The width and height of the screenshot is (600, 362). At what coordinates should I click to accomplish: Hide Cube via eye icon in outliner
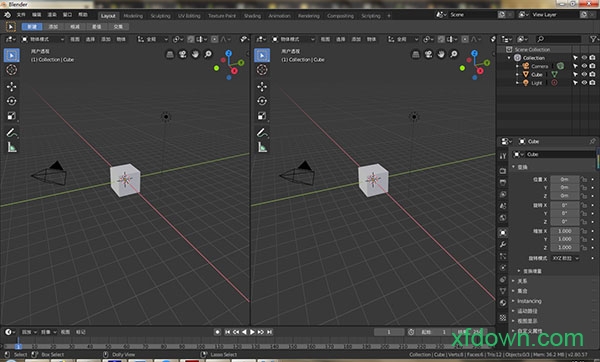pyautogui.click(x=584, y=74)
